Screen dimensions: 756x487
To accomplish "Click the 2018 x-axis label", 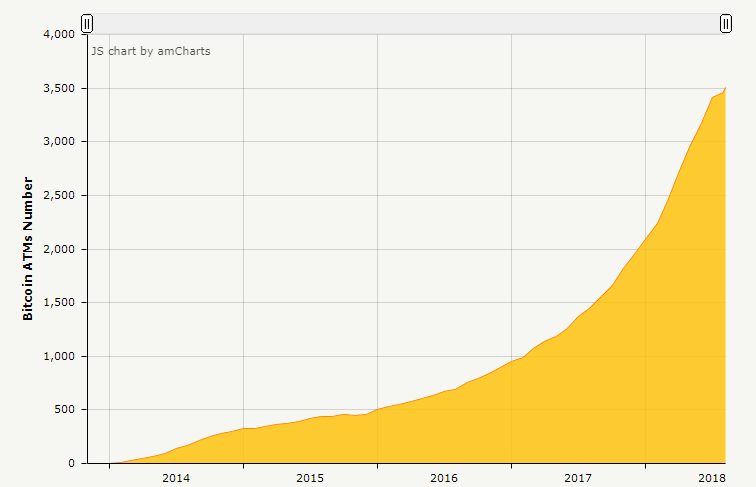I will [712, 478].
